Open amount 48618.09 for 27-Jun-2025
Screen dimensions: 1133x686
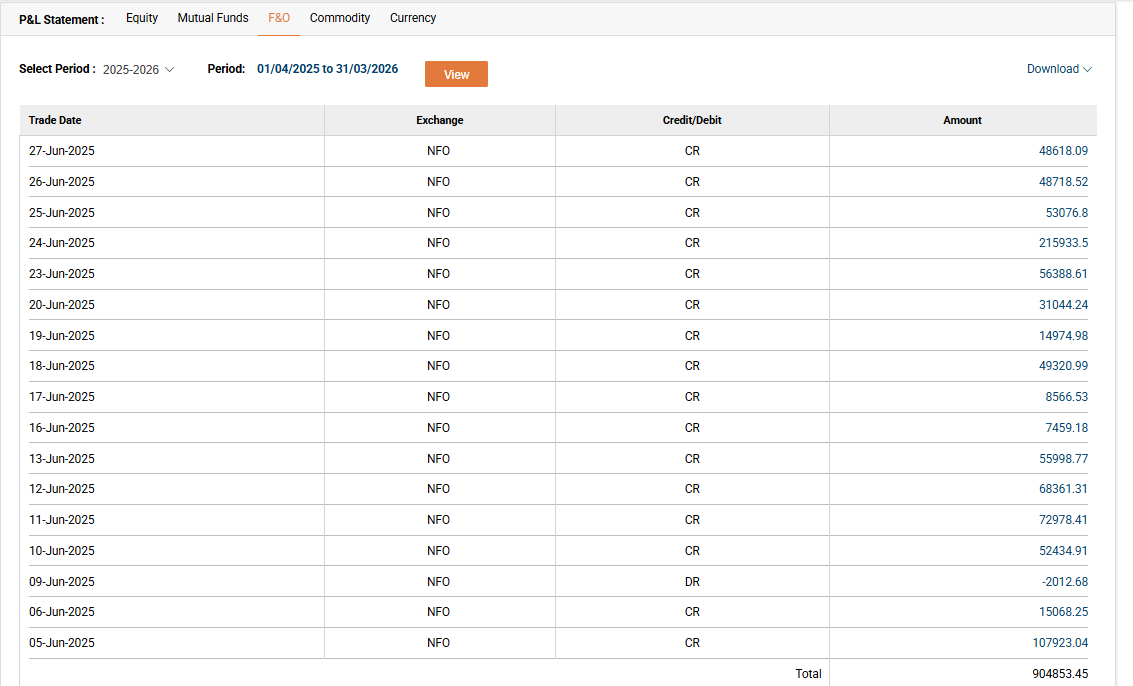pos(1063,151)
